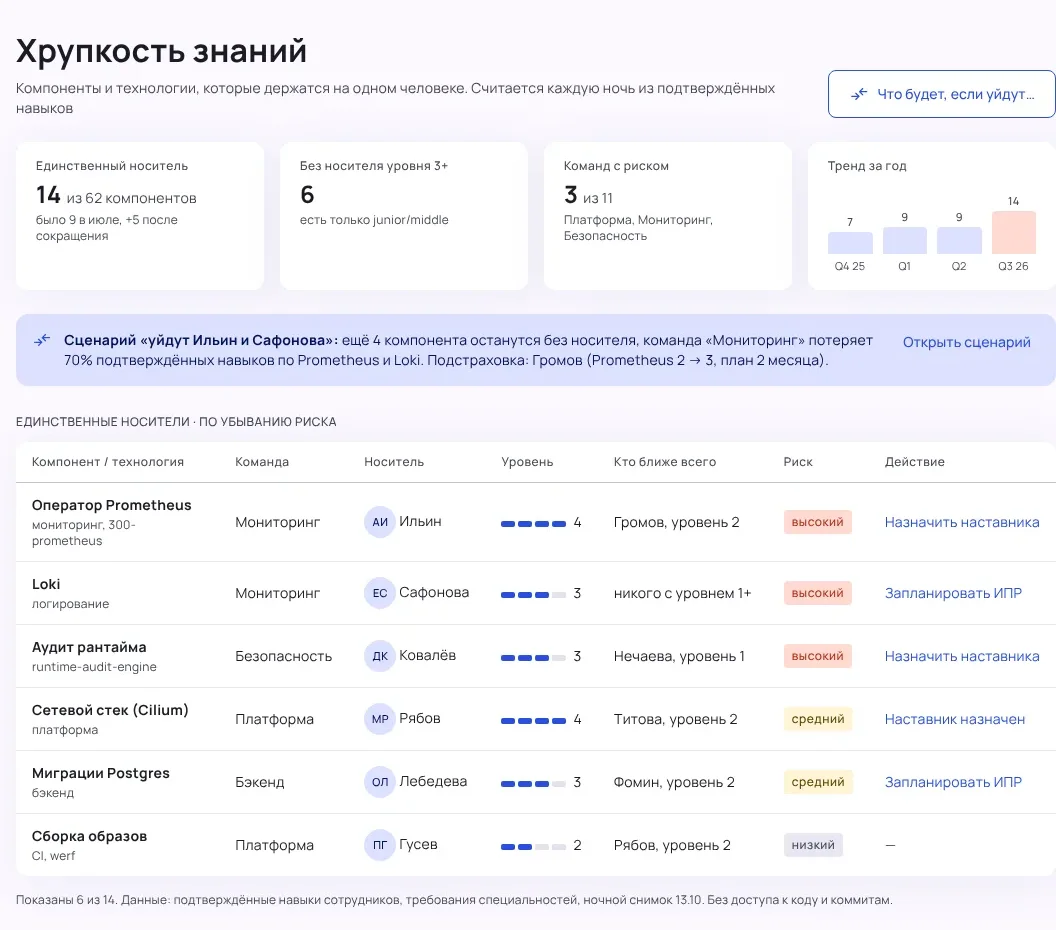Click the level bar in the Ильин row
The width and height of the screenshot is (1056, 930).
533,524
